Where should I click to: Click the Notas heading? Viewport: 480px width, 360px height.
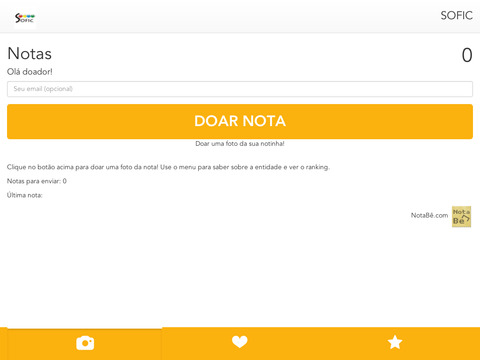click(30, 54)
